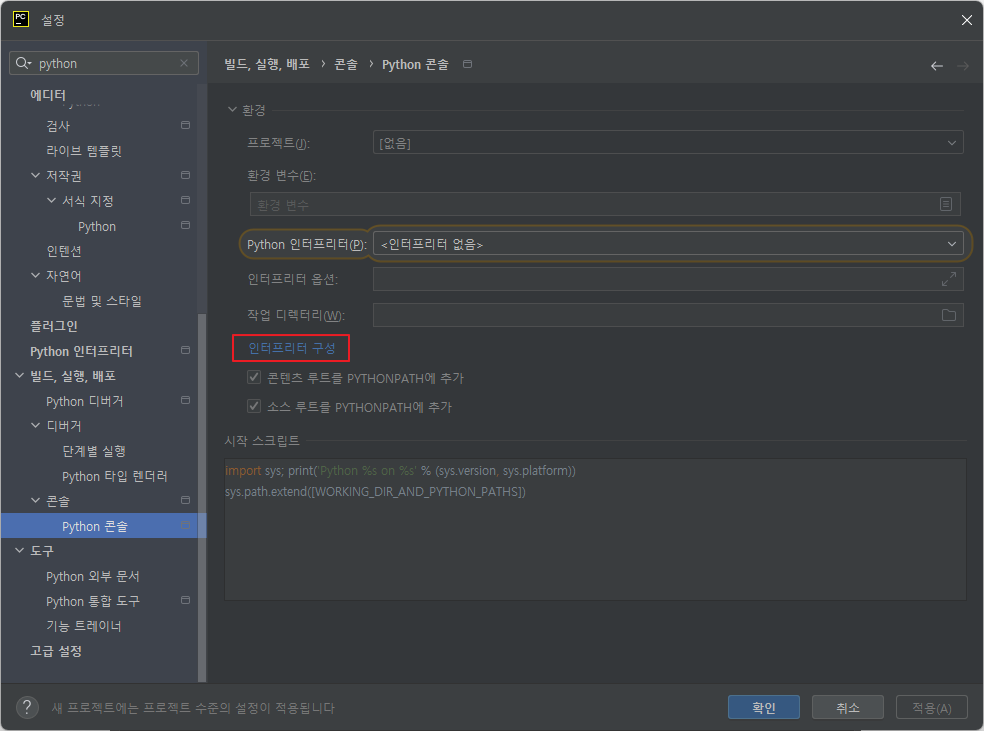Collapse the 디버거 tree node
The height and width of the screenshot is (731, 984).
pos(36,425)
